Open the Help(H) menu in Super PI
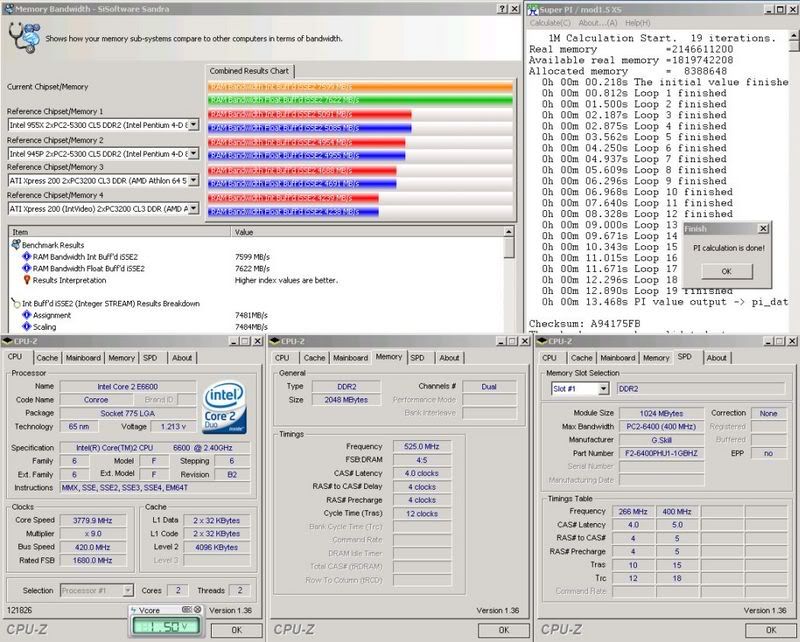The width and height of the screenshot is (800, 642). tap(637, 23)
